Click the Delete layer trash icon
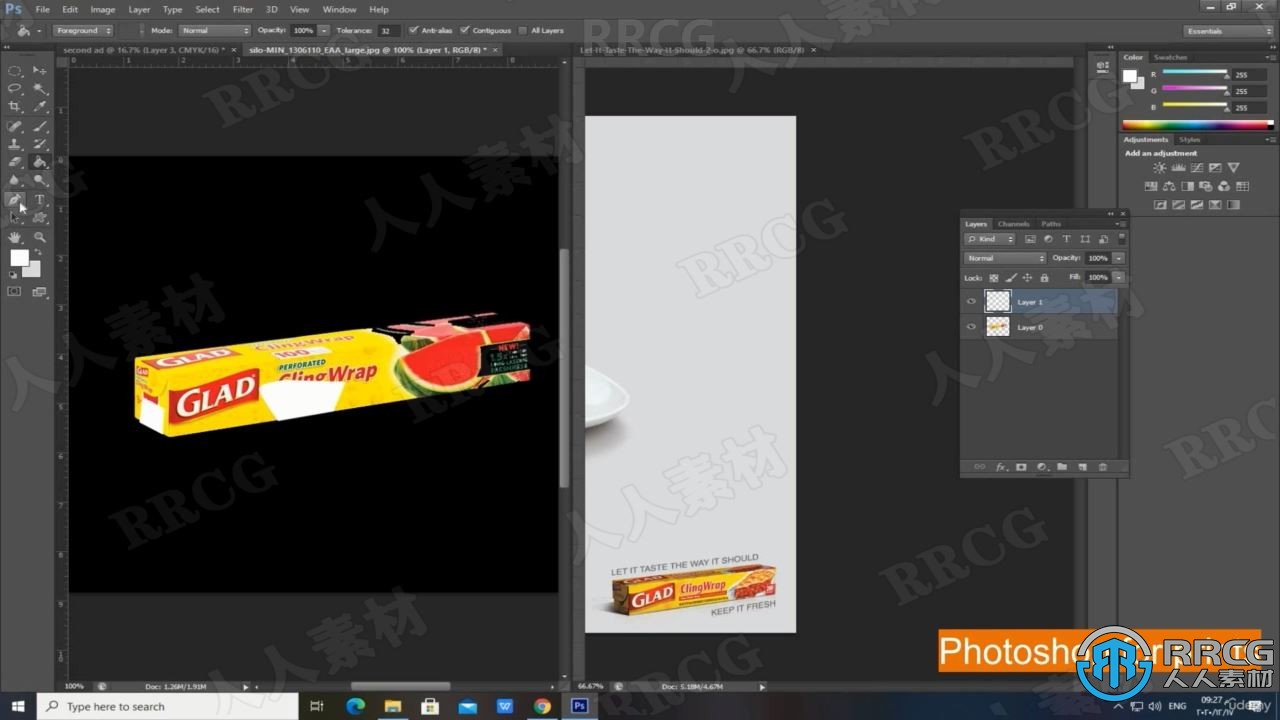The image size is (1280, 720). point(1103,467)
